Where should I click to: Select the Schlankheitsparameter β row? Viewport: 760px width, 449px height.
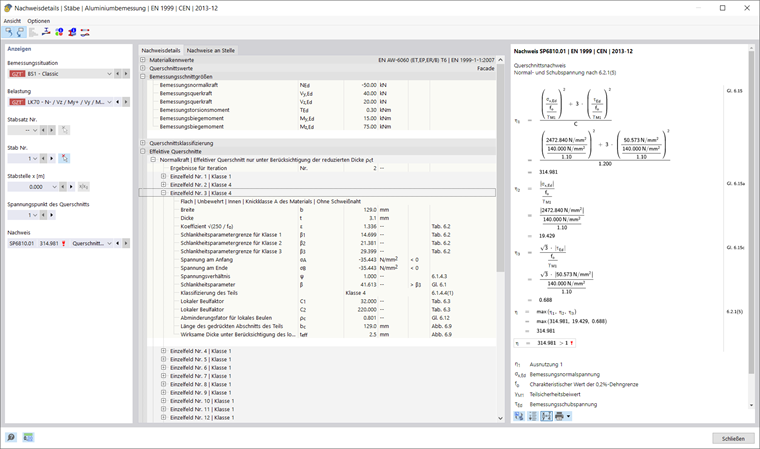(x=321, y=285)
